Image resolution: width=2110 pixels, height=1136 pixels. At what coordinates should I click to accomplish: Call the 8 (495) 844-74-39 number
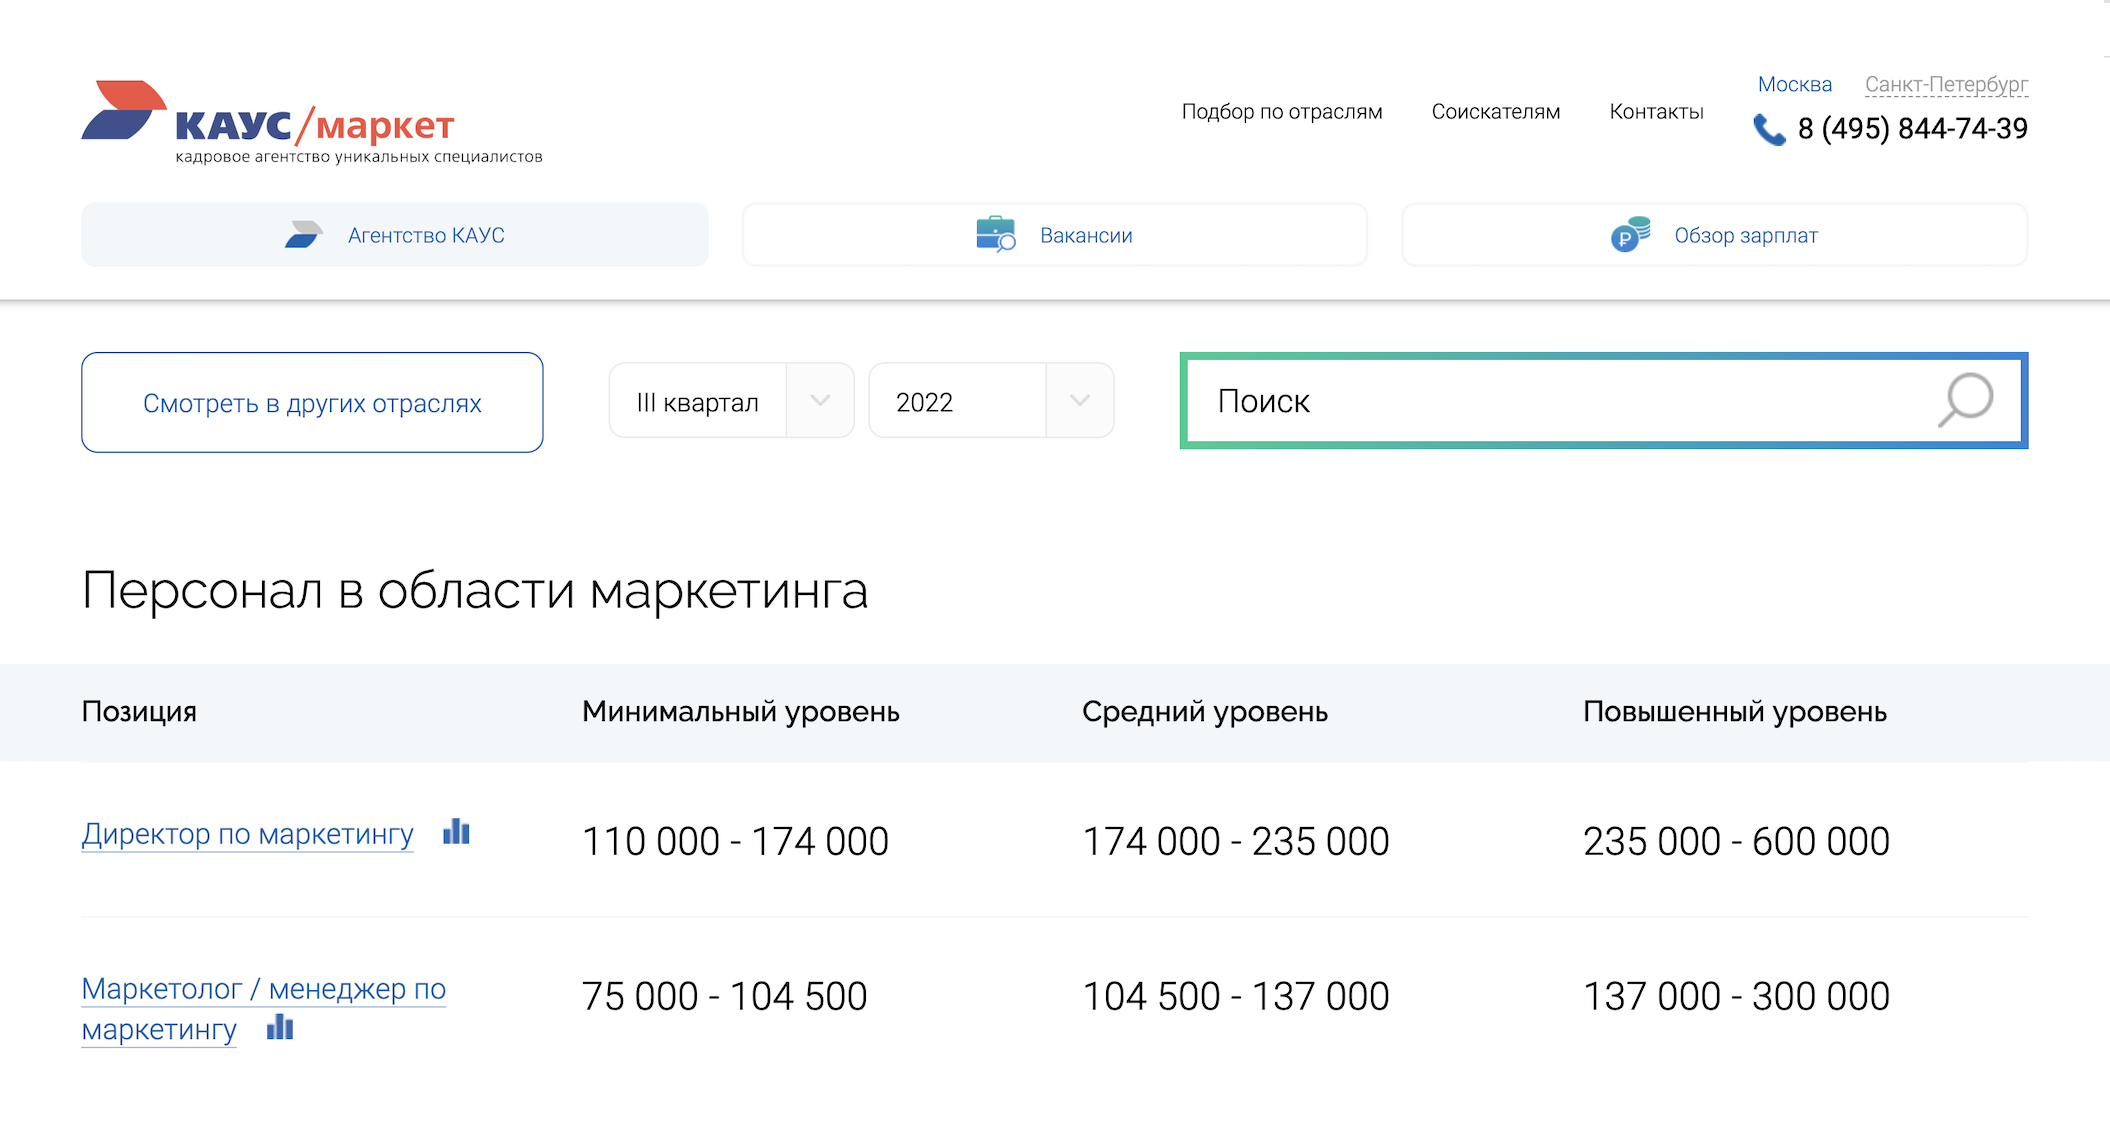click(x=1912, y=129)
